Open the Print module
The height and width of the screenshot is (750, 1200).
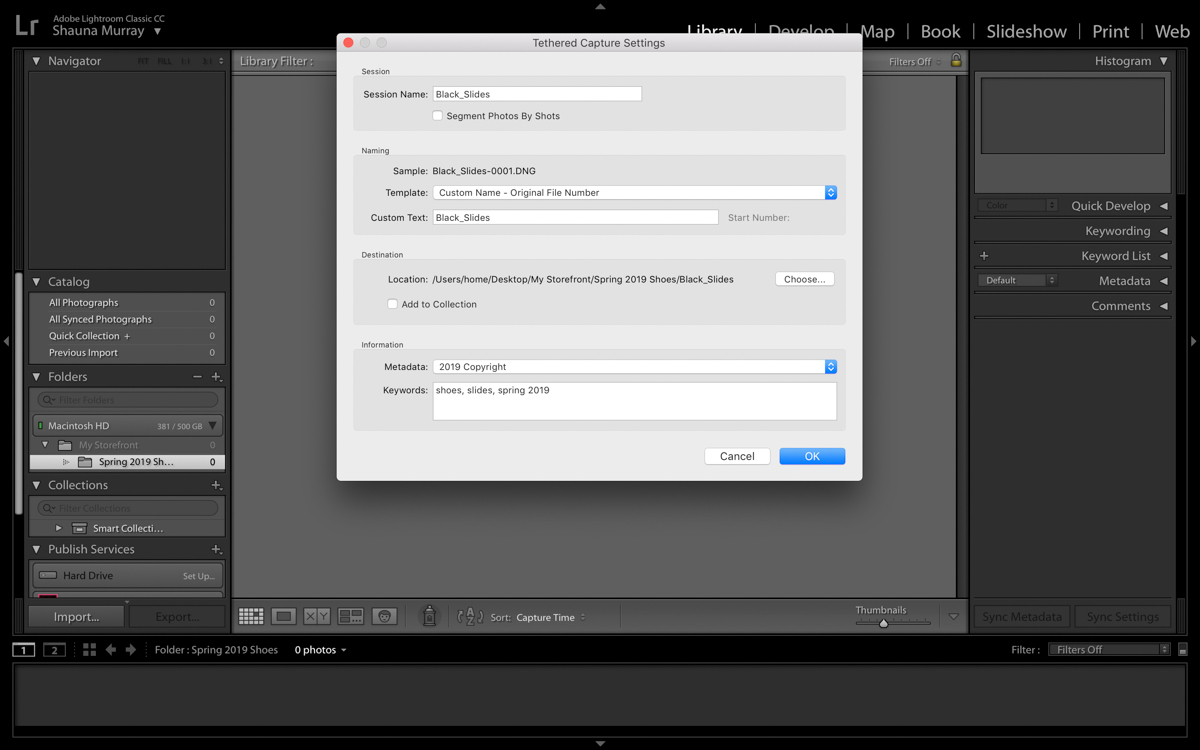1110,31
